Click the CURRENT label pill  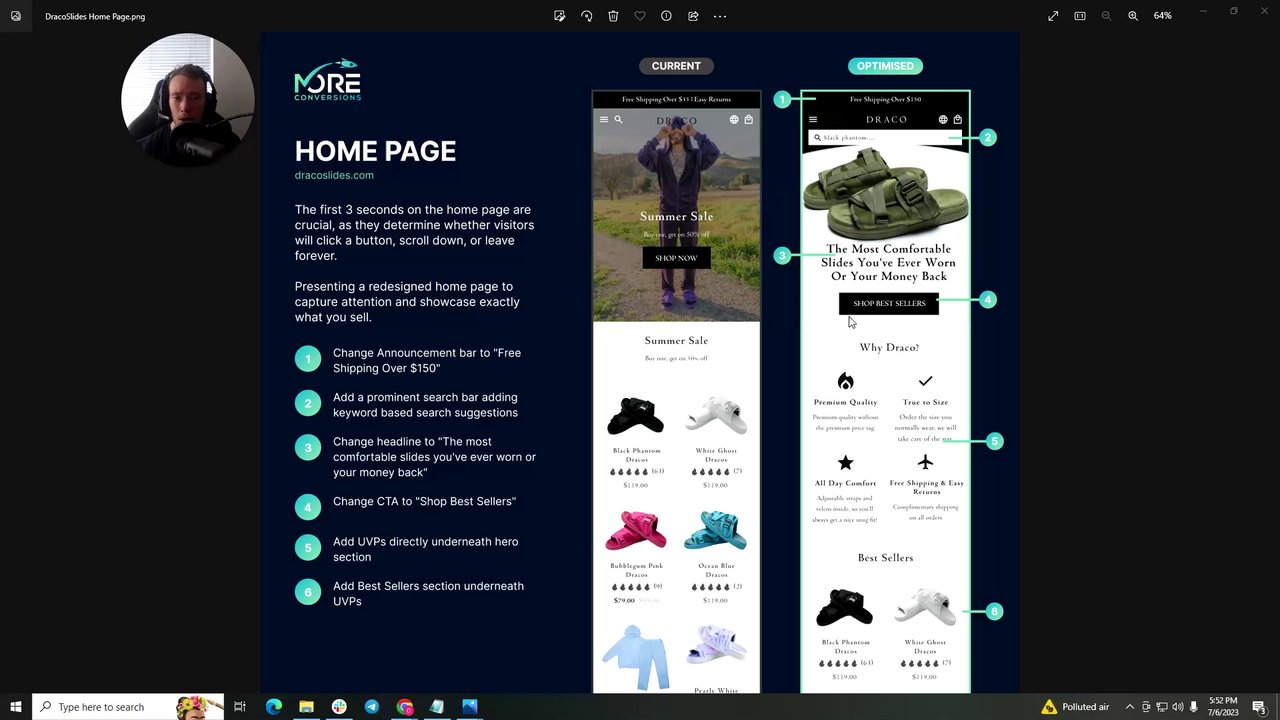pos(676,66)
